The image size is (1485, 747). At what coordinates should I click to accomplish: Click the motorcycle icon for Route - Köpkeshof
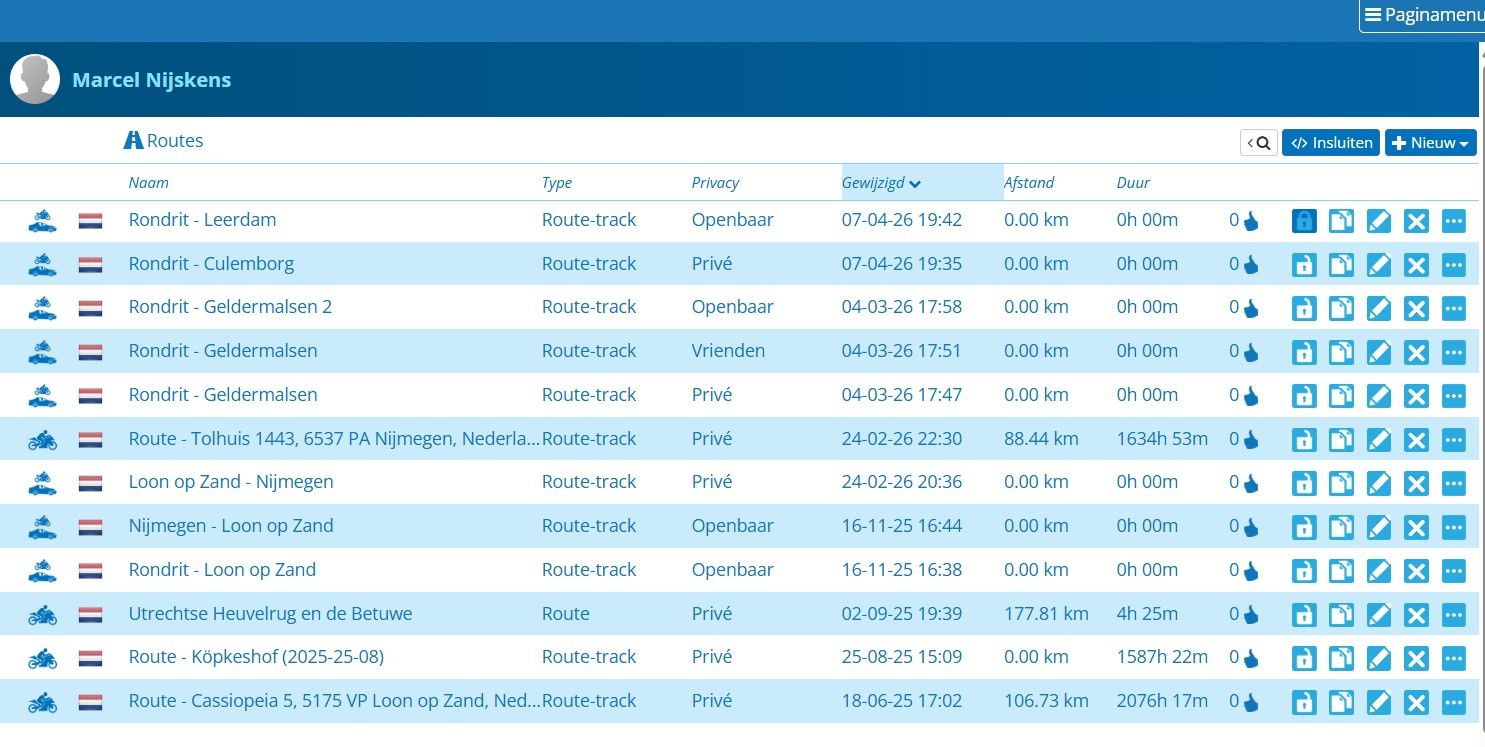[x=42, y=658]
